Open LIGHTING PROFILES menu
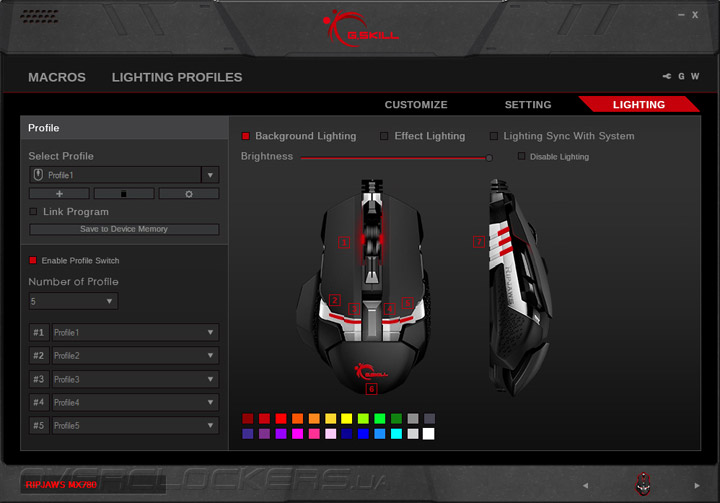The height and width of the screenshot is (503, 720). 177,77
